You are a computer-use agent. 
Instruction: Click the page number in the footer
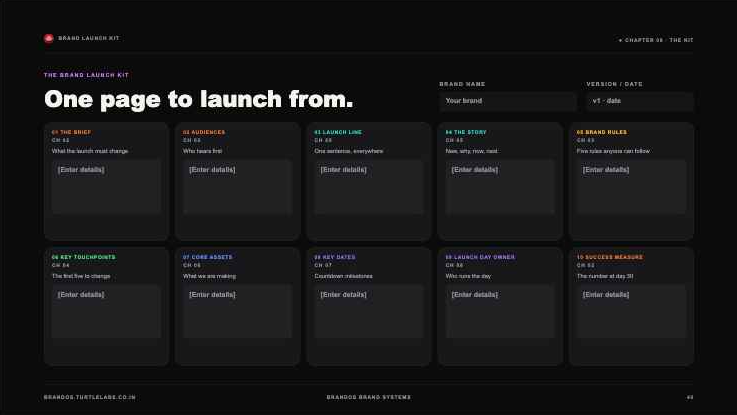tap(690, 398)
